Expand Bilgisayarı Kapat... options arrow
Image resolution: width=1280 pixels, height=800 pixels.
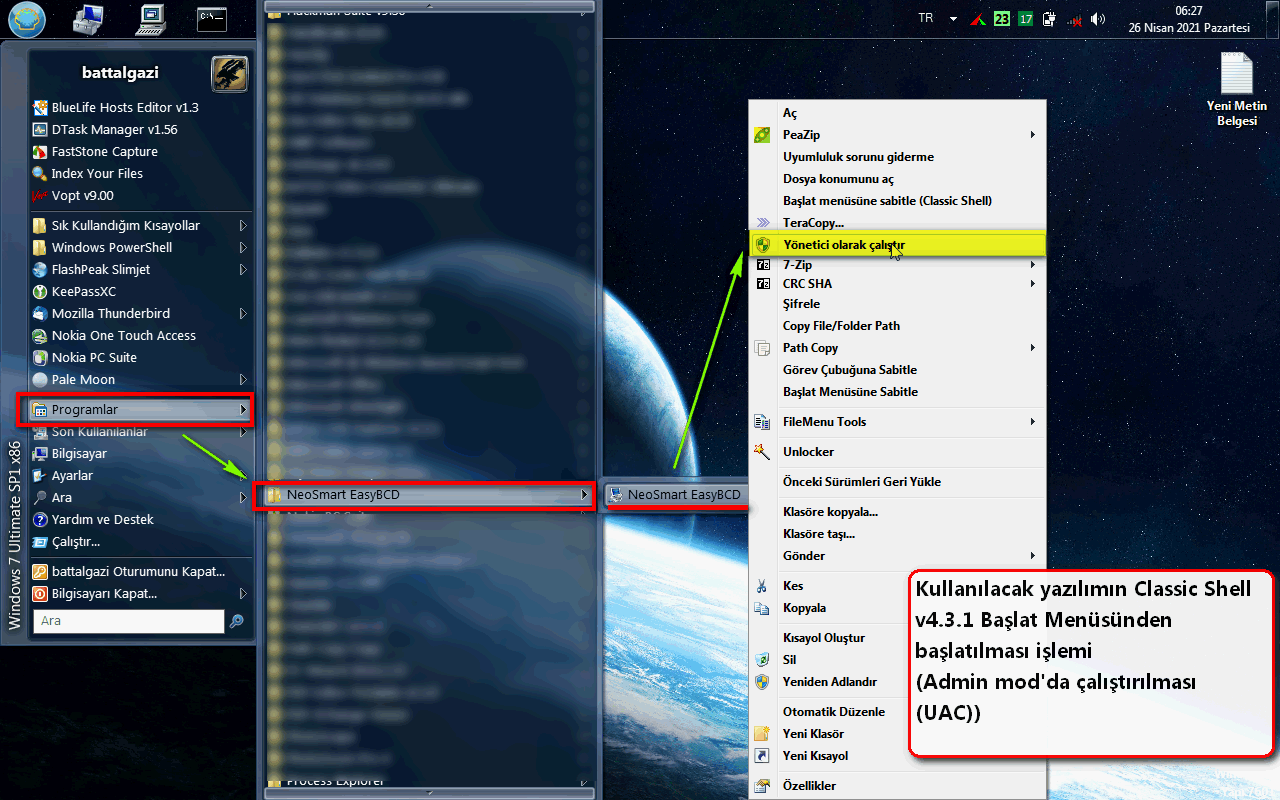(x=242, y=593)
